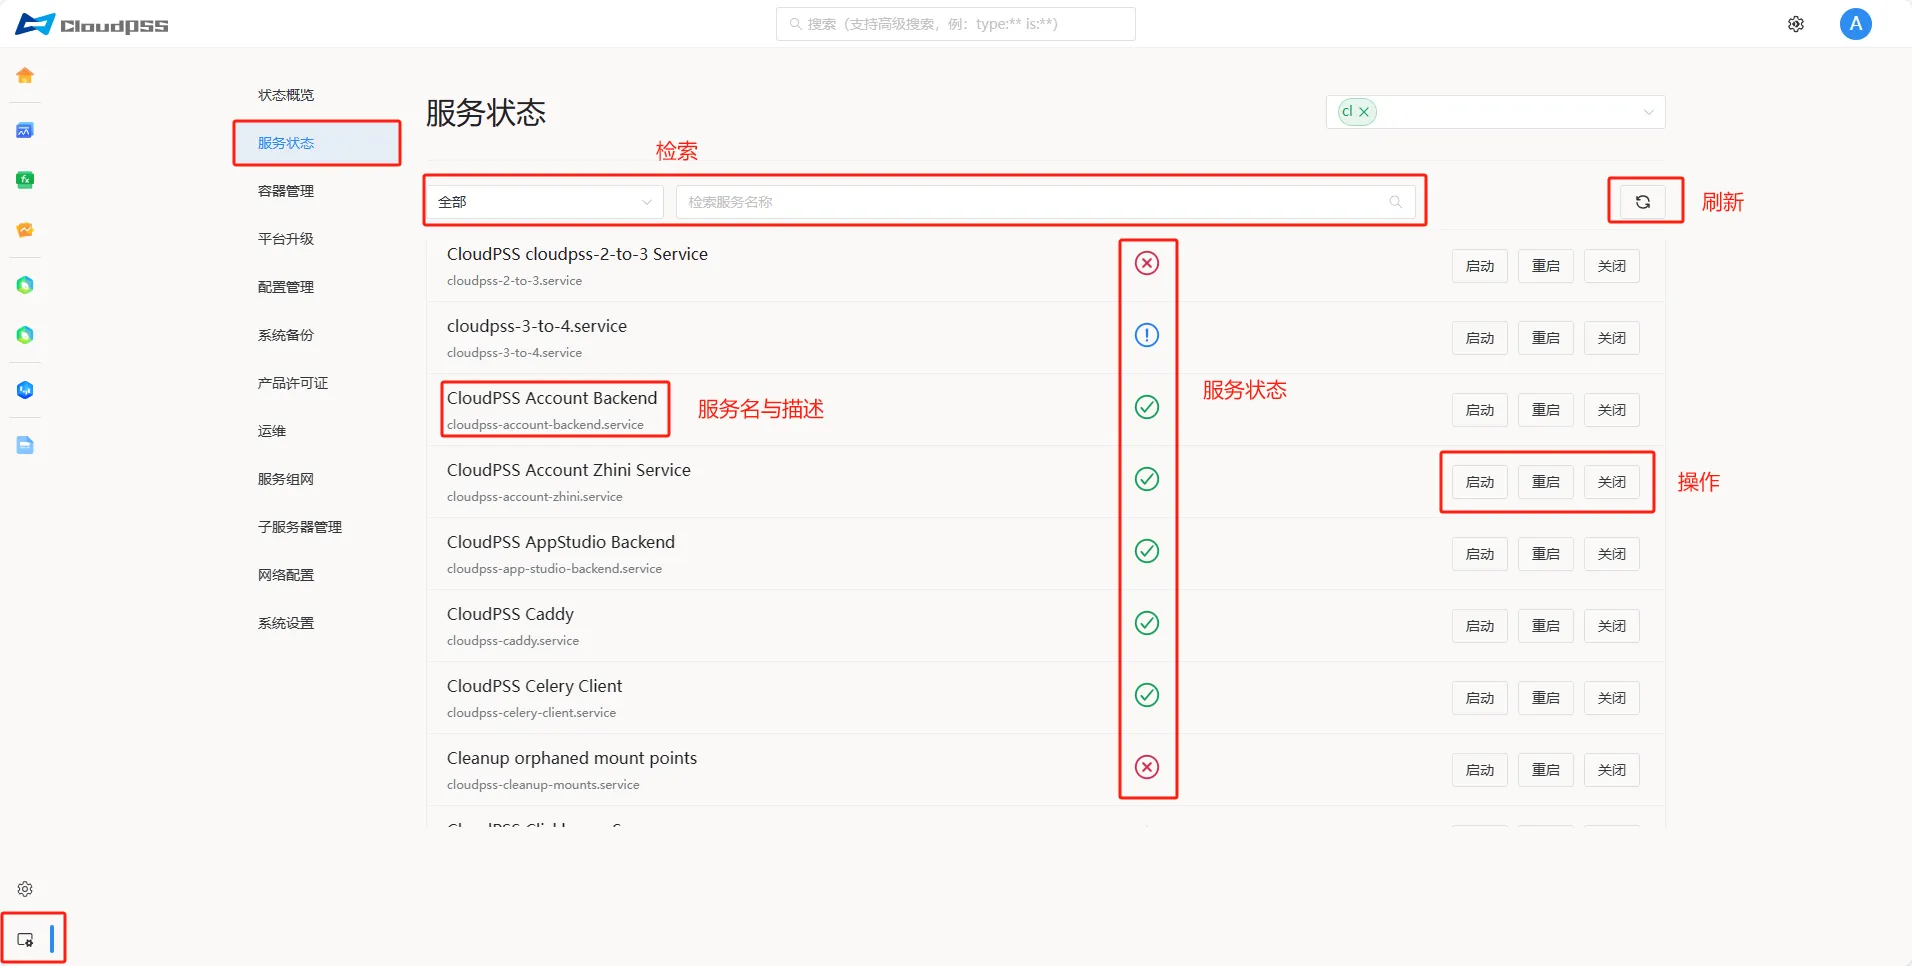Open 子服务器管理 menu item

300,527
